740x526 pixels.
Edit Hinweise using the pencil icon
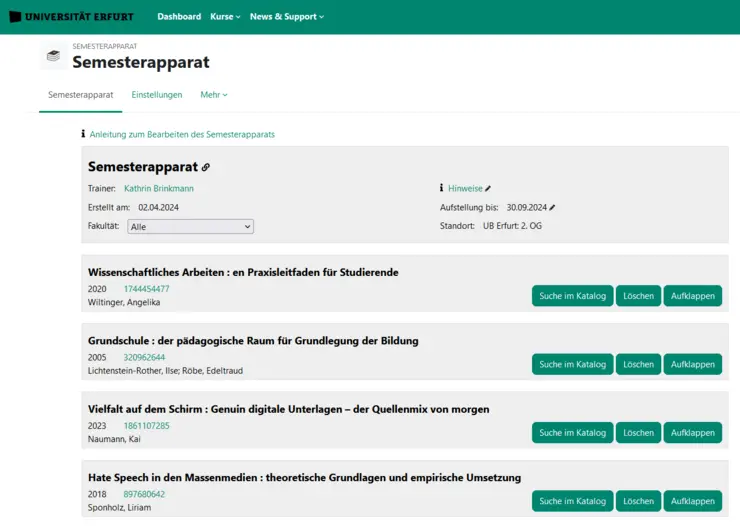point(488,189)
